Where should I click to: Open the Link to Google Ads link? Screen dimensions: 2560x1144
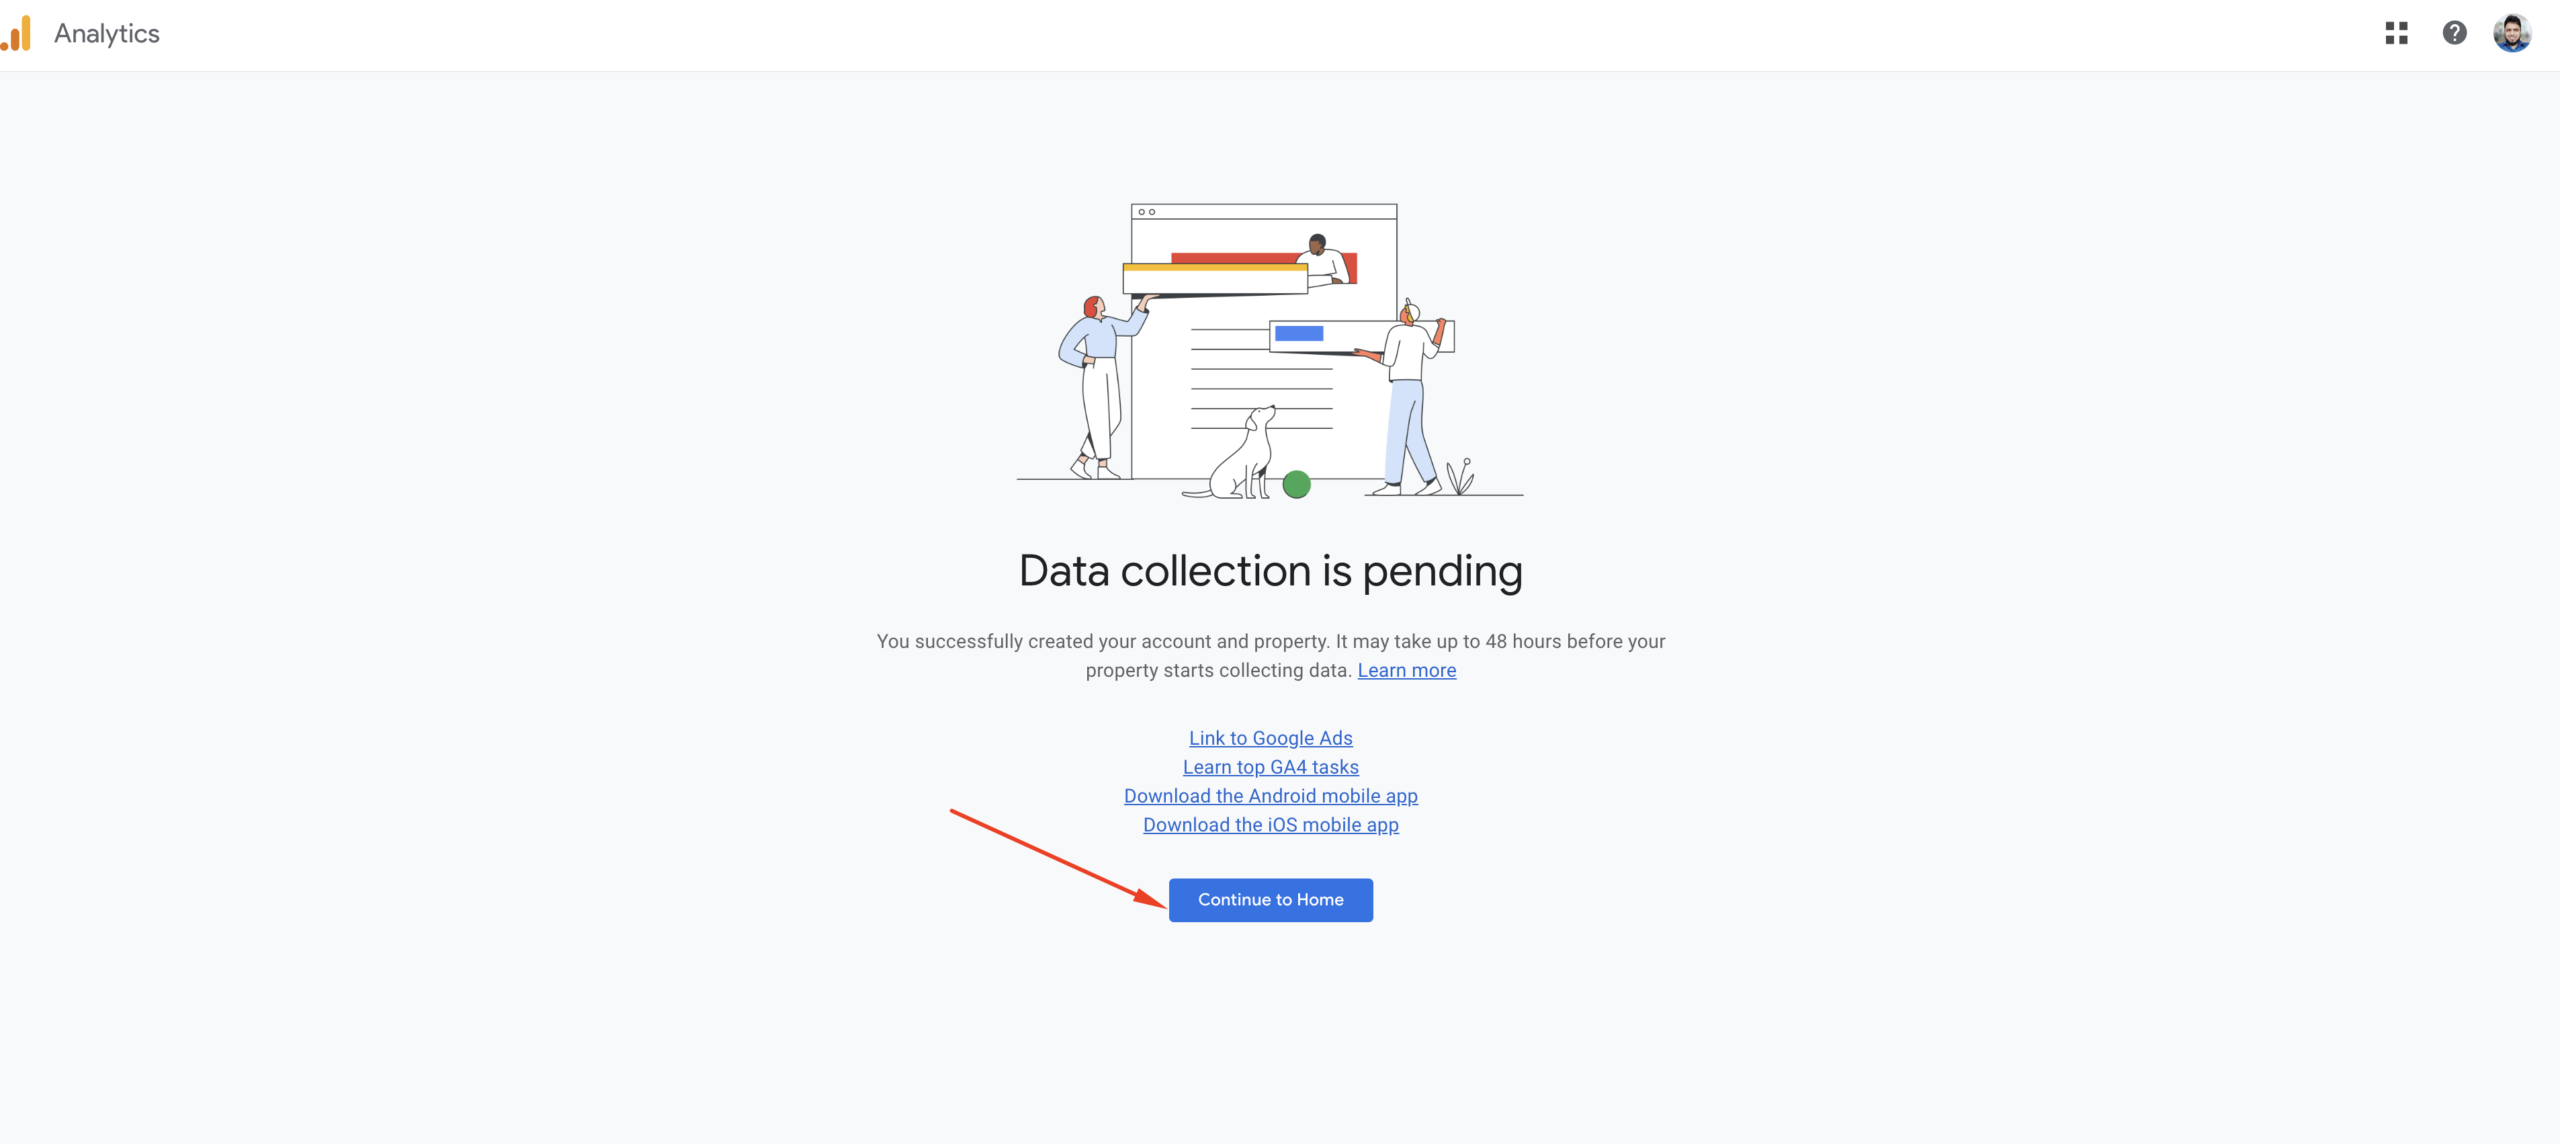tap(1270, 738)
